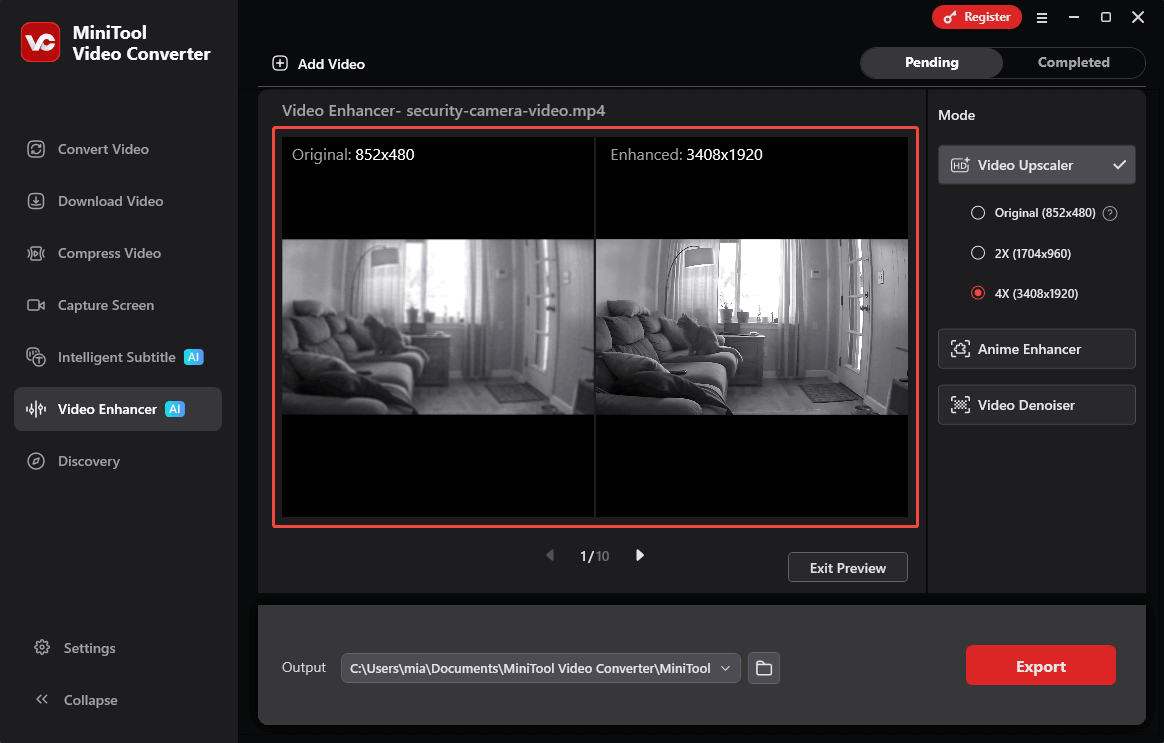Click the Mode heading

(x=956, y=115)
